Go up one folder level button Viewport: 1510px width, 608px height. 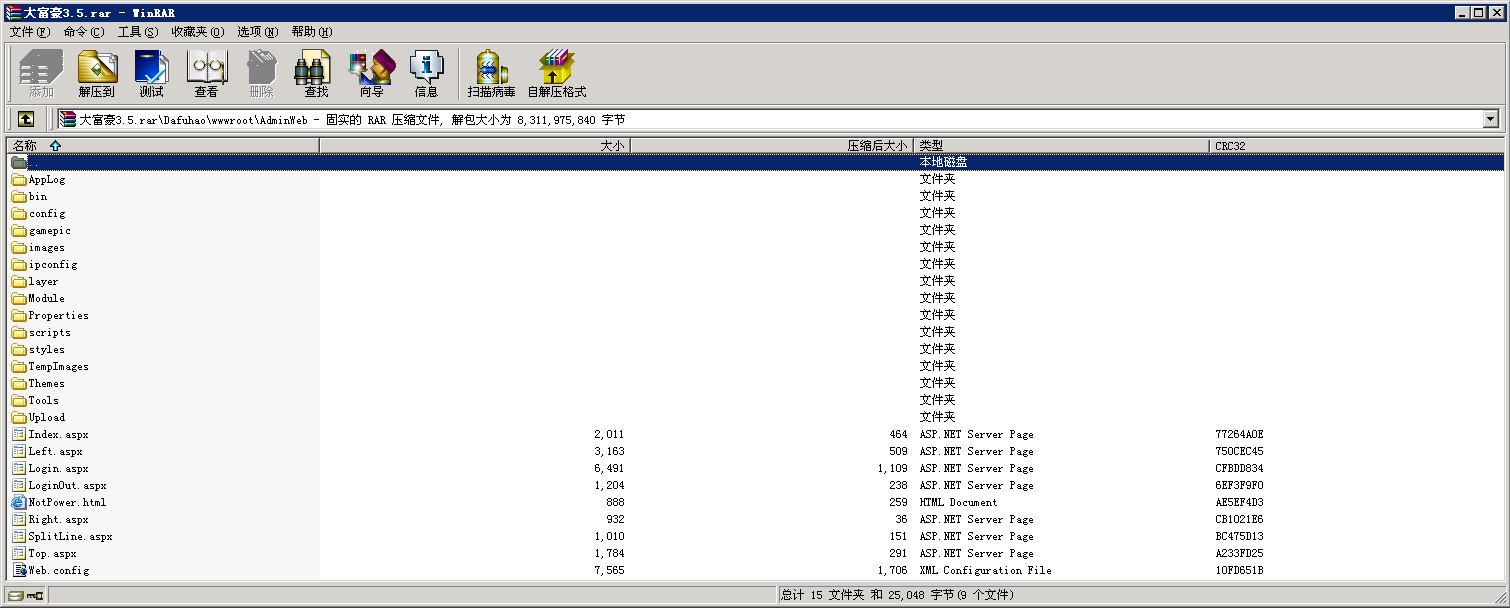point(26,119)
